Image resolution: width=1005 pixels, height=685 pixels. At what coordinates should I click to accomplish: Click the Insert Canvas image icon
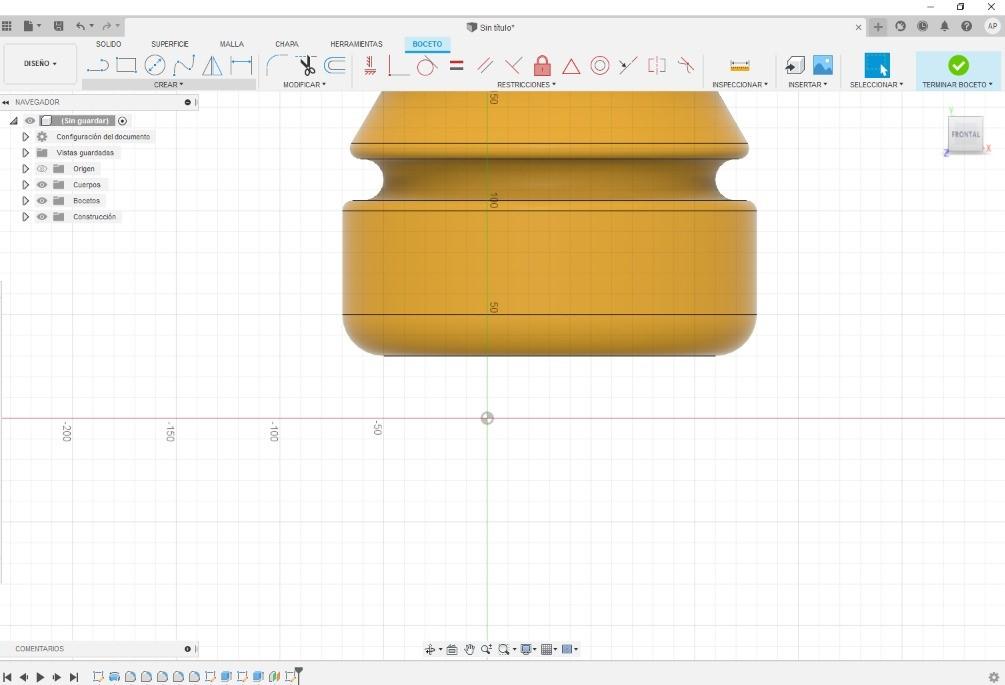point(823,65)
